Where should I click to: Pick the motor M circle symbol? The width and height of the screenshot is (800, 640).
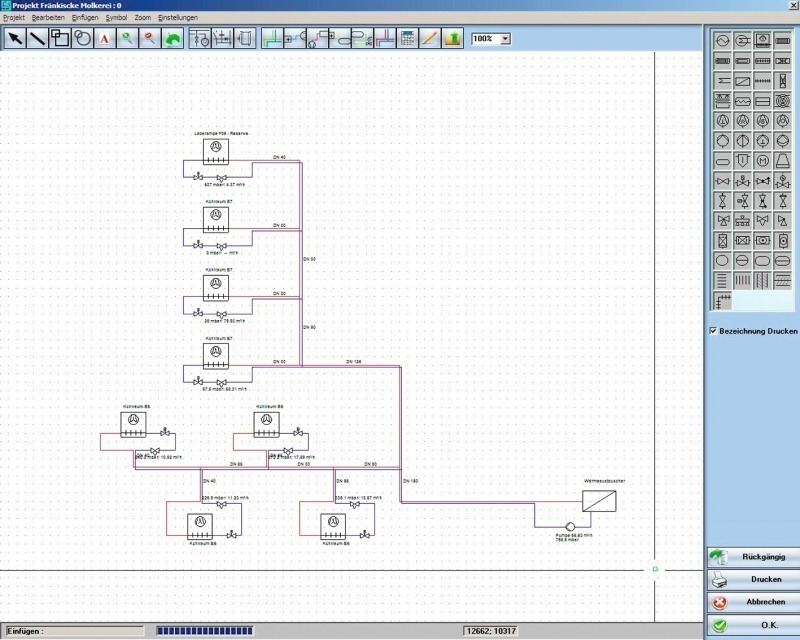coord(762,161)
